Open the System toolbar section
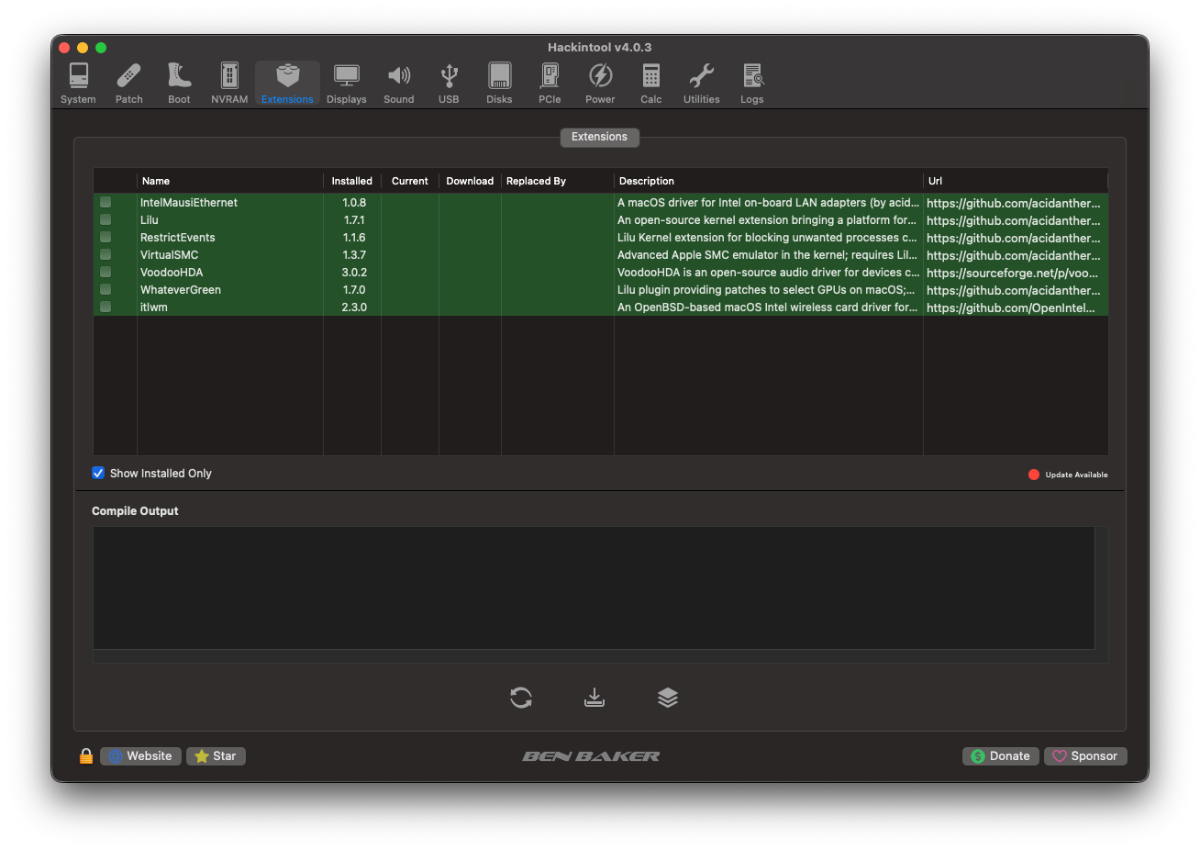The height and width of the screenshot is (850, 1200). (x=78, y=84)
